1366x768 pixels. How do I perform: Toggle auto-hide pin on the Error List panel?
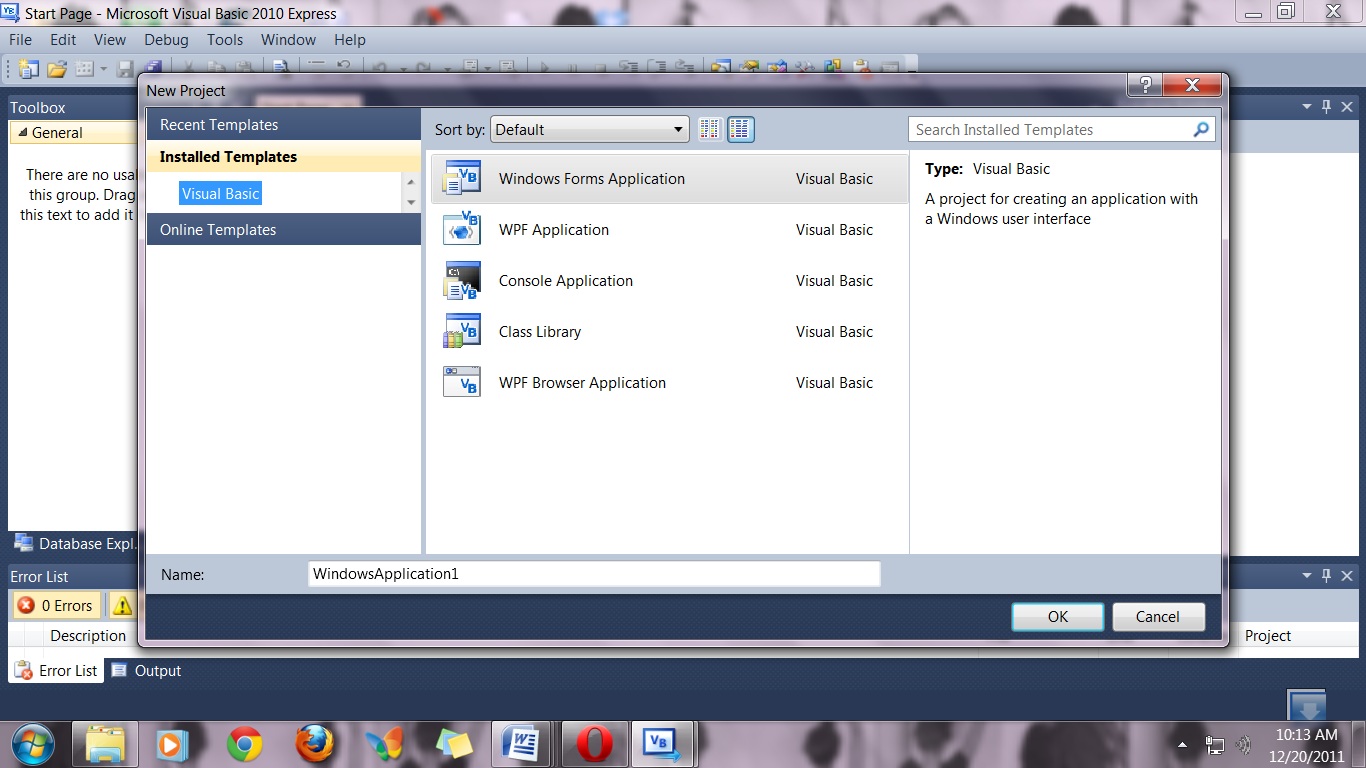pyautogui.click(x=1327, y=576)
